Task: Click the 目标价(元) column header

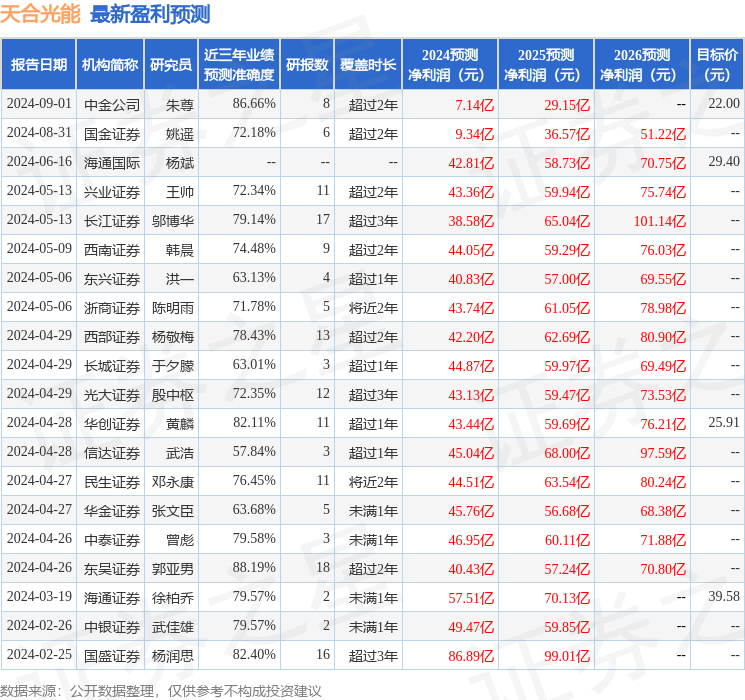Action: coord(716,65)
